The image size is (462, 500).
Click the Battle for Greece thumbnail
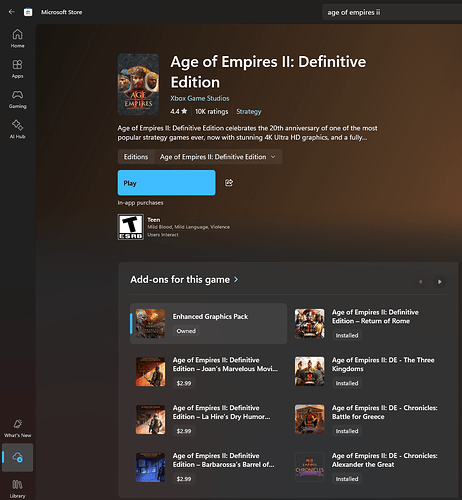tap(309, 419)
